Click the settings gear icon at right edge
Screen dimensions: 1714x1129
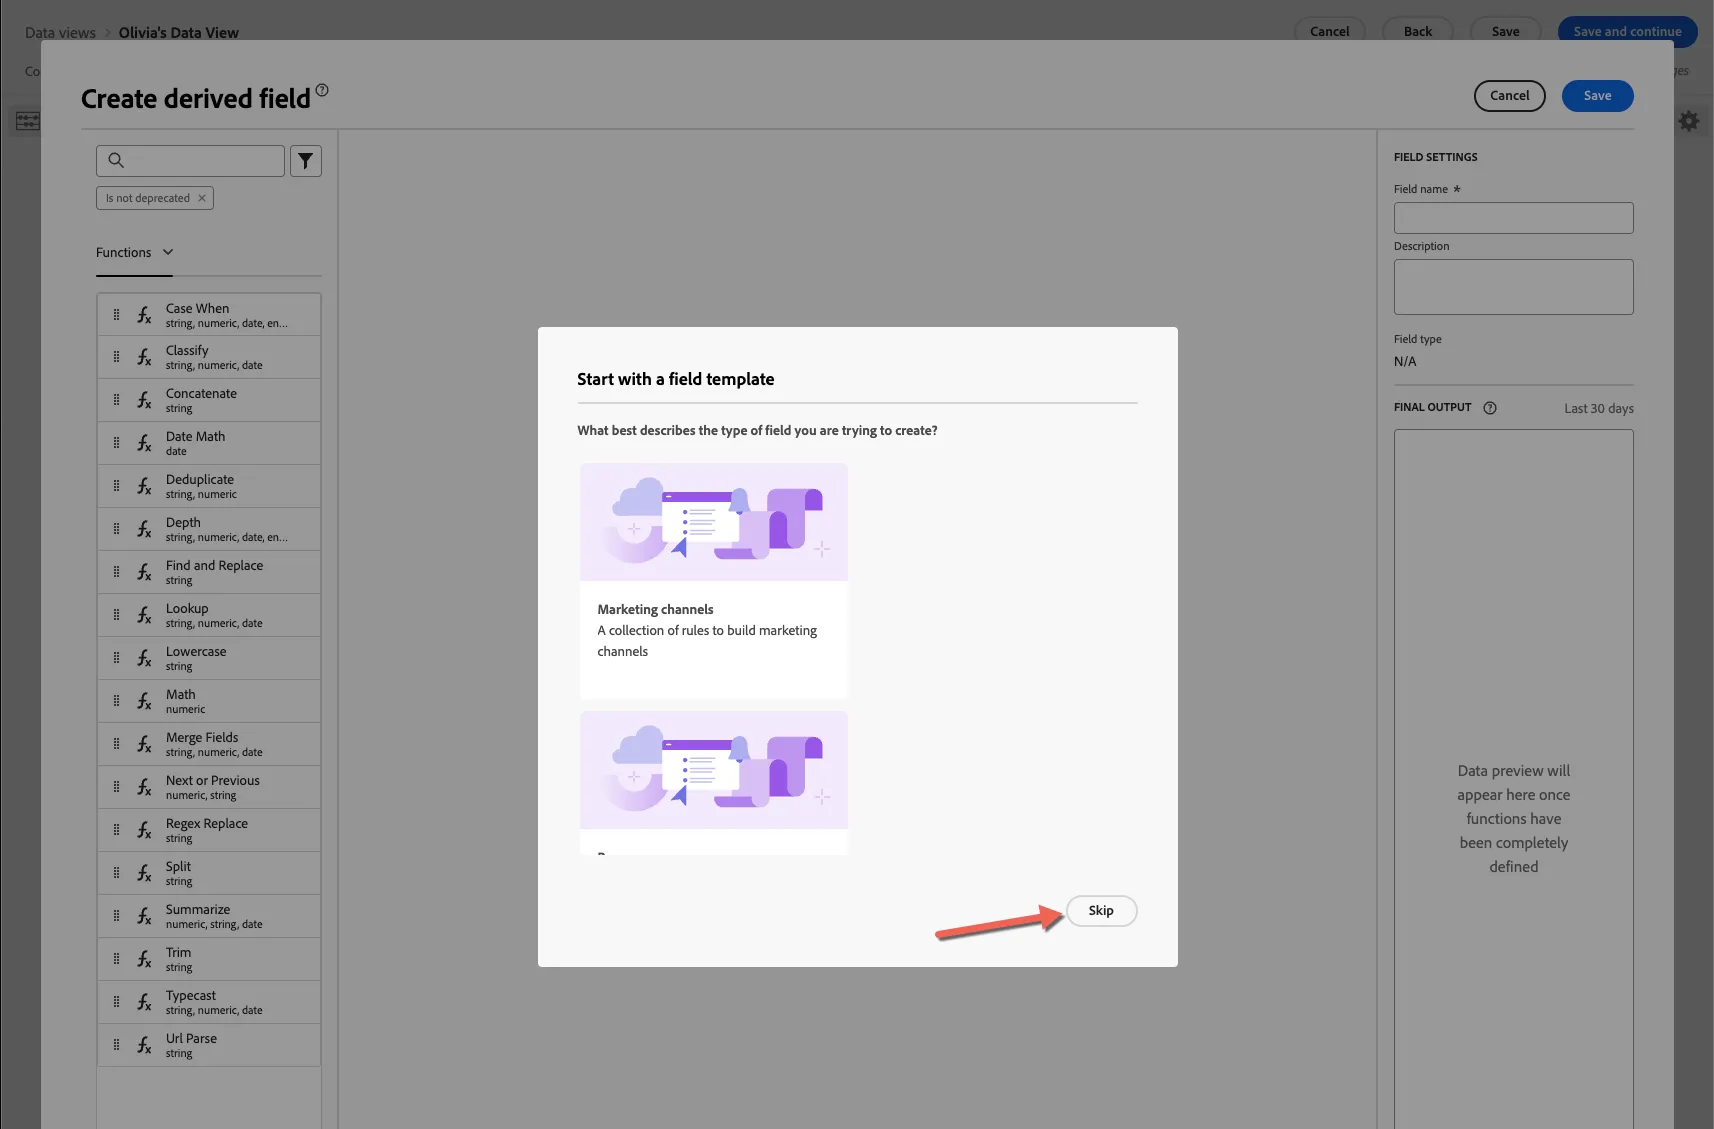[x=1688, y=121]
